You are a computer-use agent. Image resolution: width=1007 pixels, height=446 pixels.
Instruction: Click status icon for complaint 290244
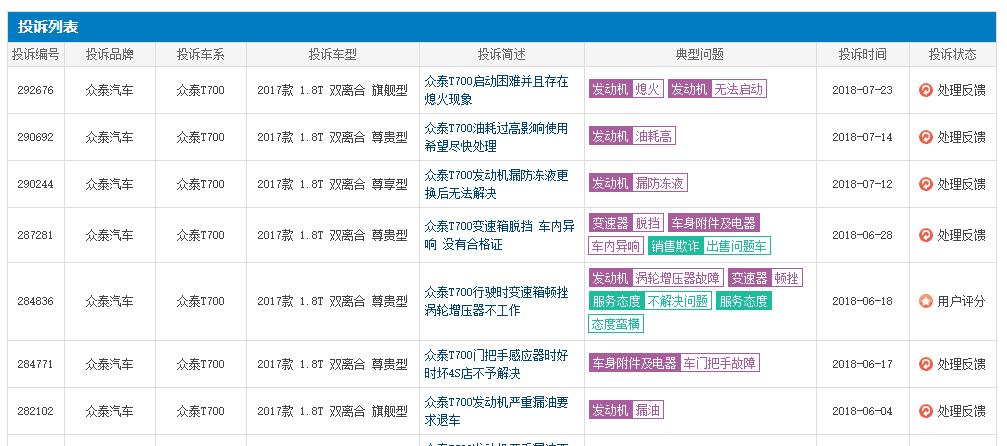tap(925, 184)
